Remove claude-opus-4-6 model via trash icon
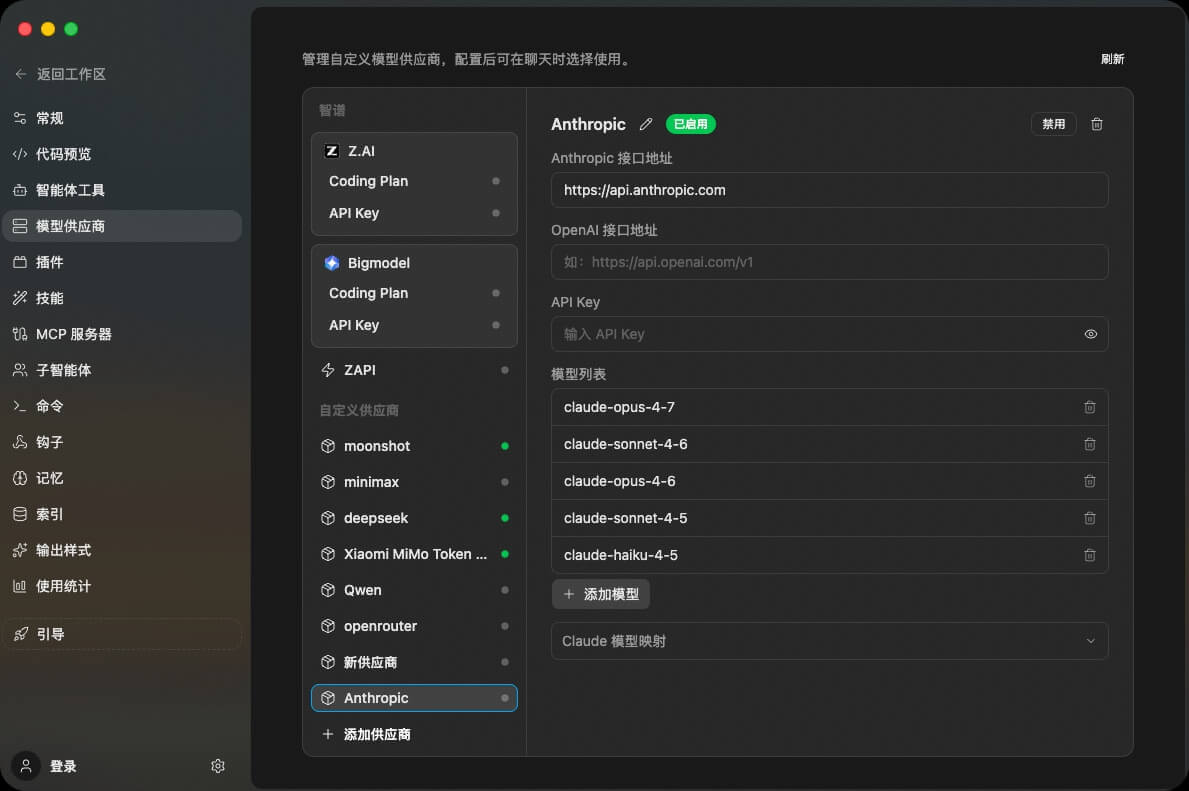 tap(1090, 482)
